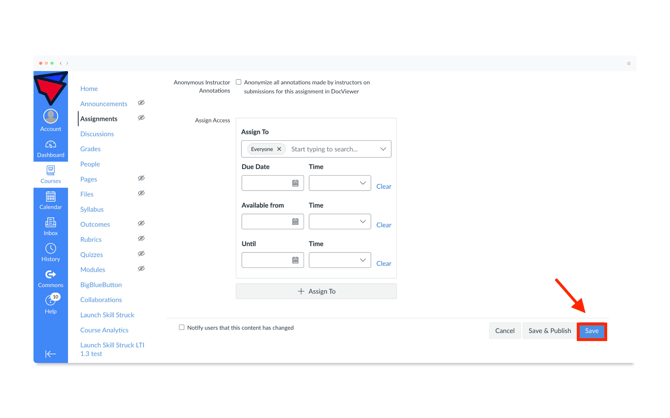Open Course Analytics link
The width and height of the screenshot is (670, 418).
[x=104, y=330]
